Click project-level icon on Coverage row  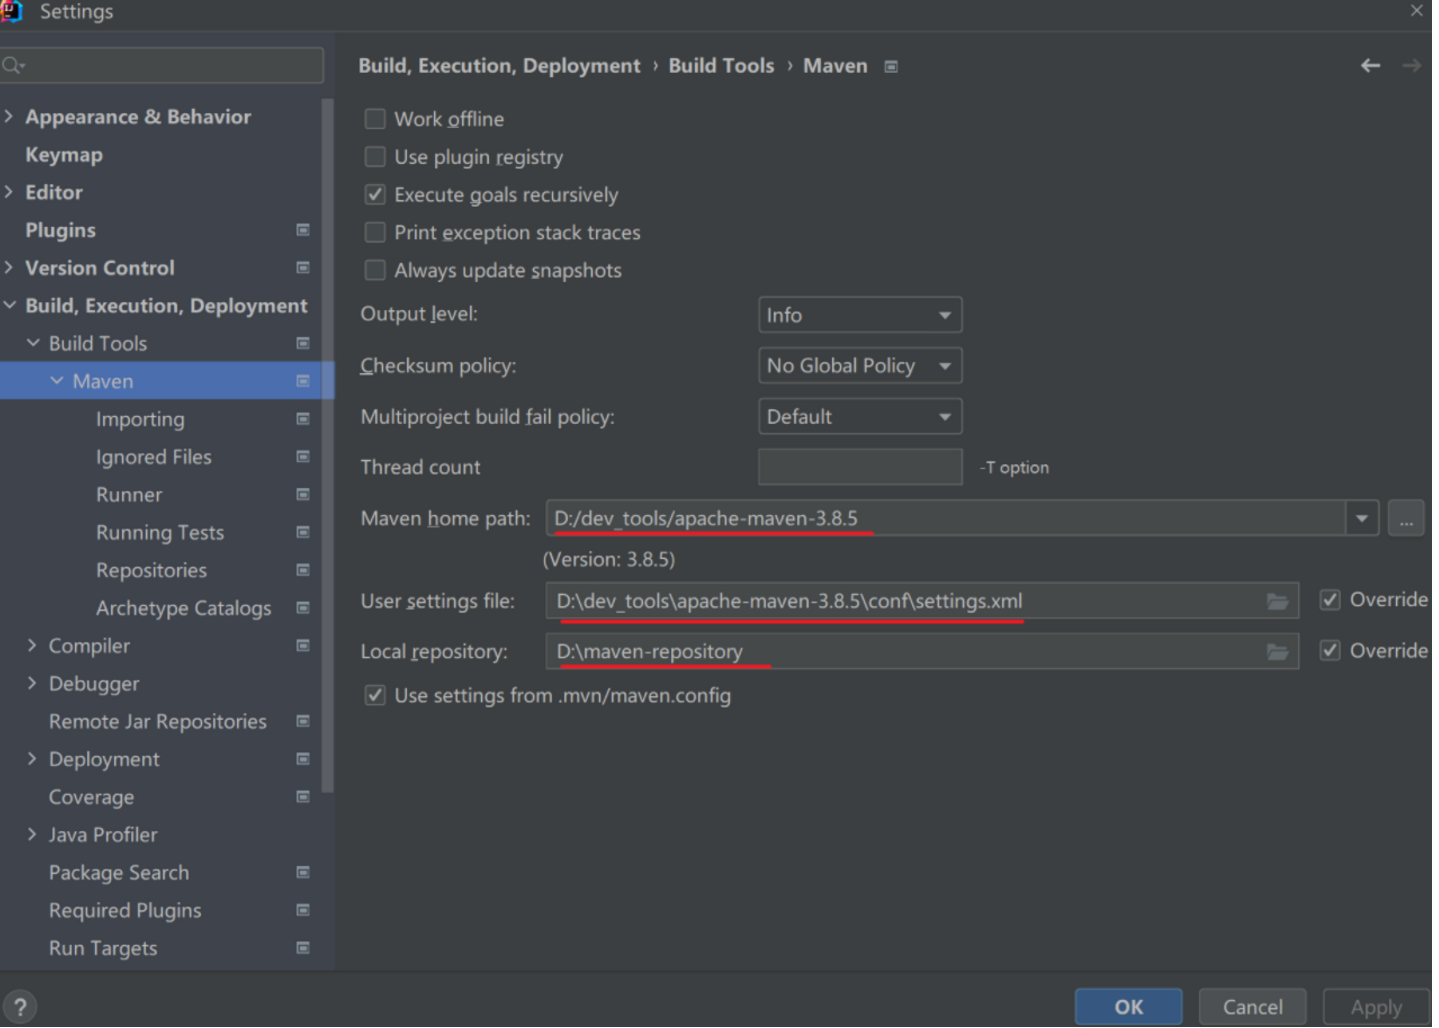303,797
